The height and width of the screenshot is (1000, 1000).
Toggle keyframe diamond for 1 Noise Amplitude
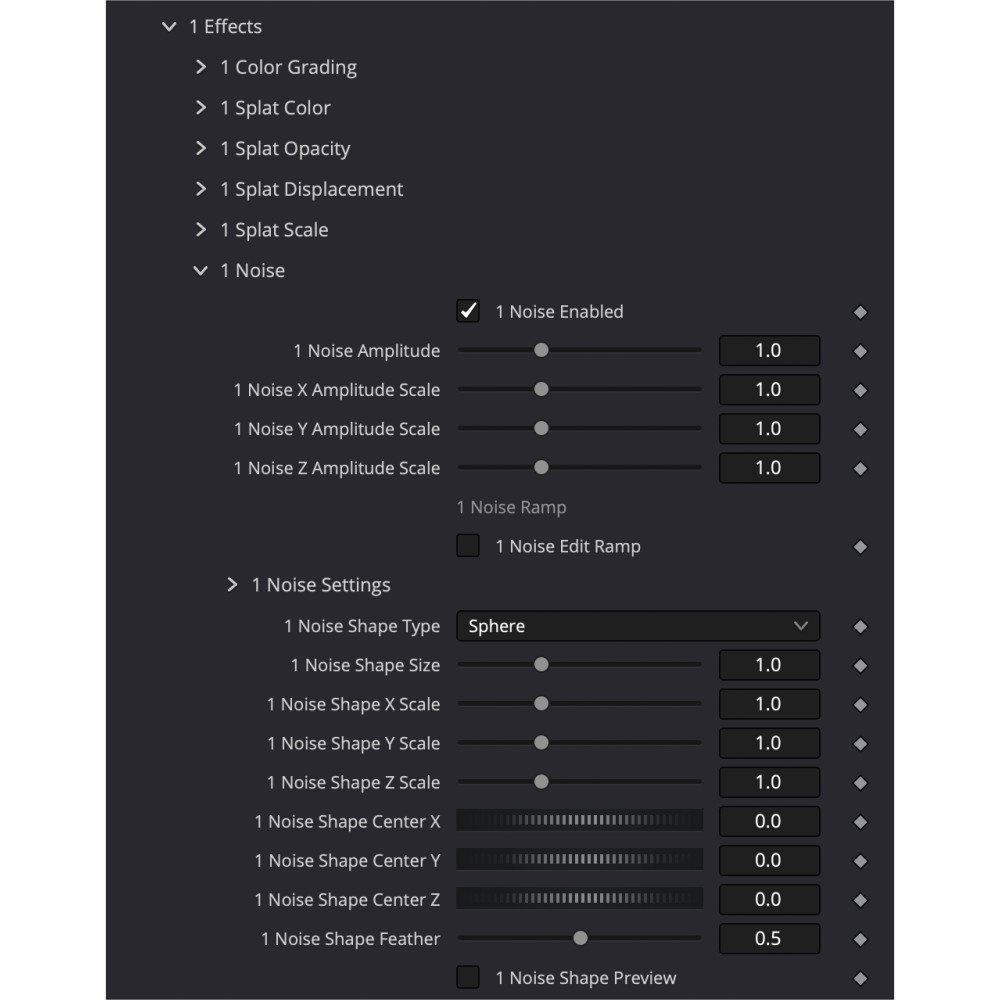click(x=860, y=351)
